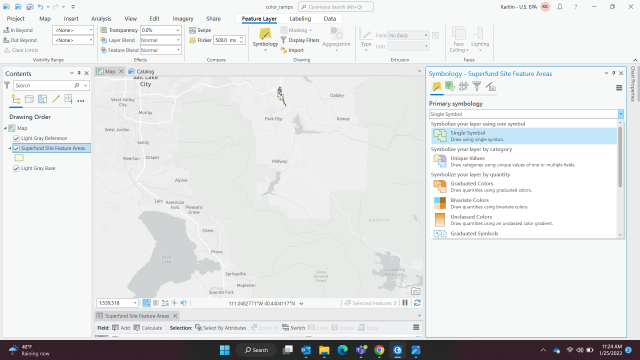Open coordinate display format dropdown

point(301,303)
